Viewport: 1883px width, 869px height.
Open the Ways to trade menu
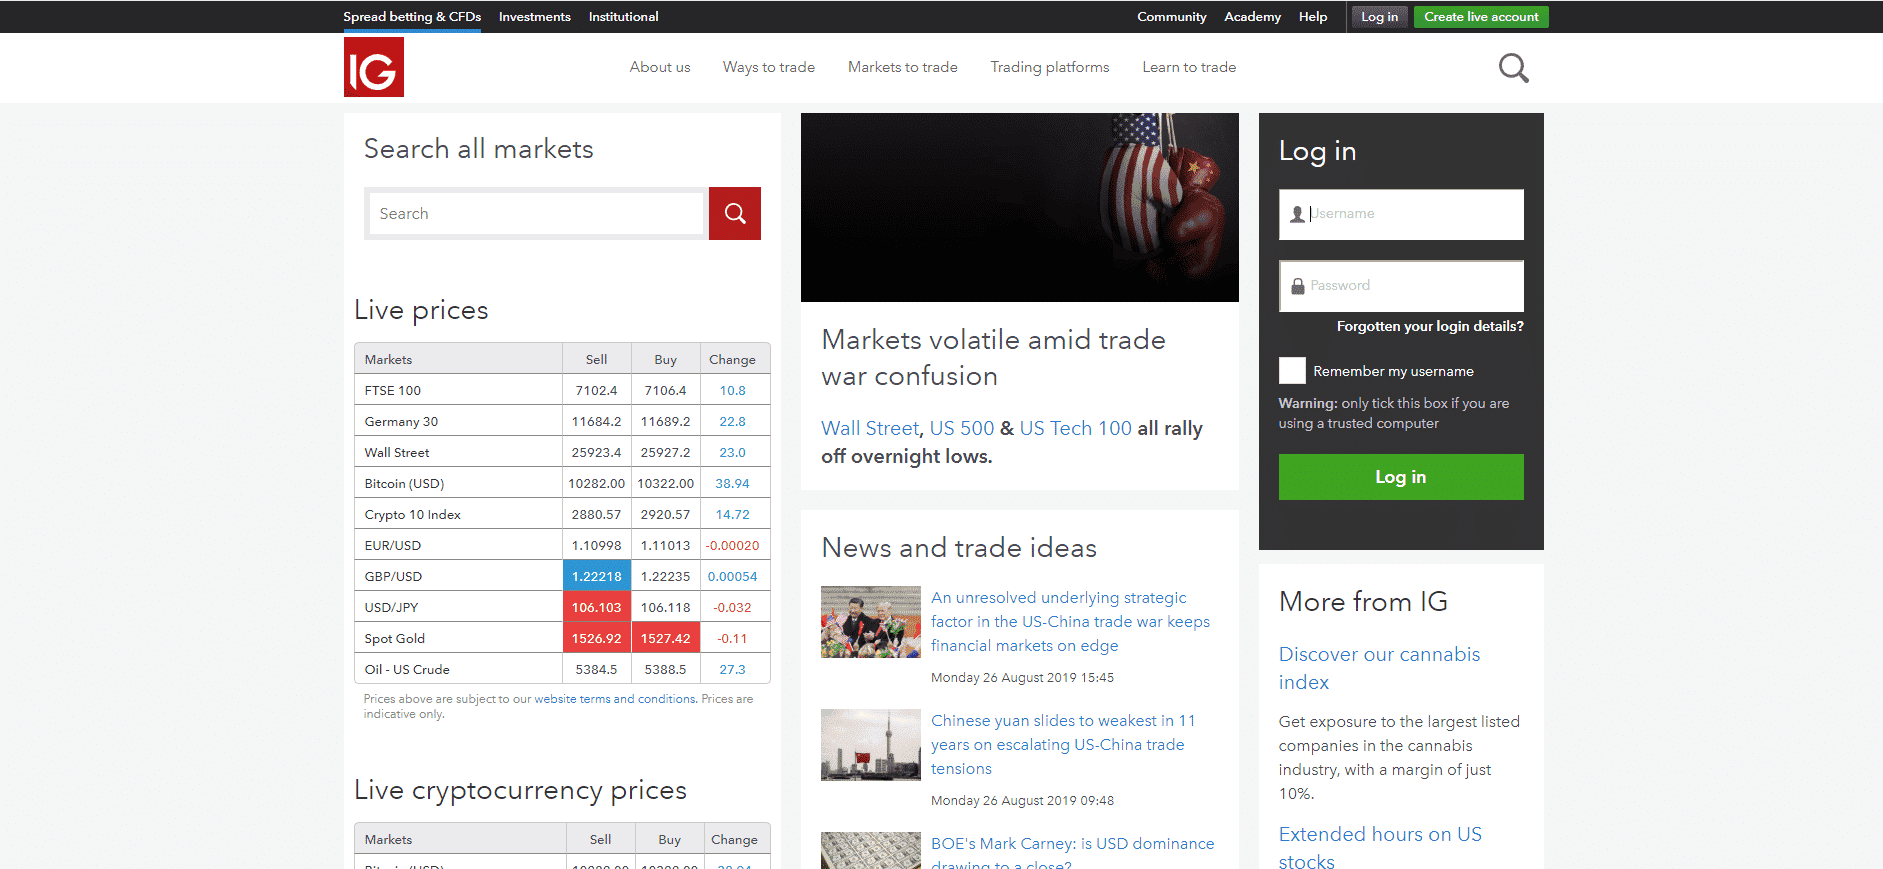pos(768,67)
